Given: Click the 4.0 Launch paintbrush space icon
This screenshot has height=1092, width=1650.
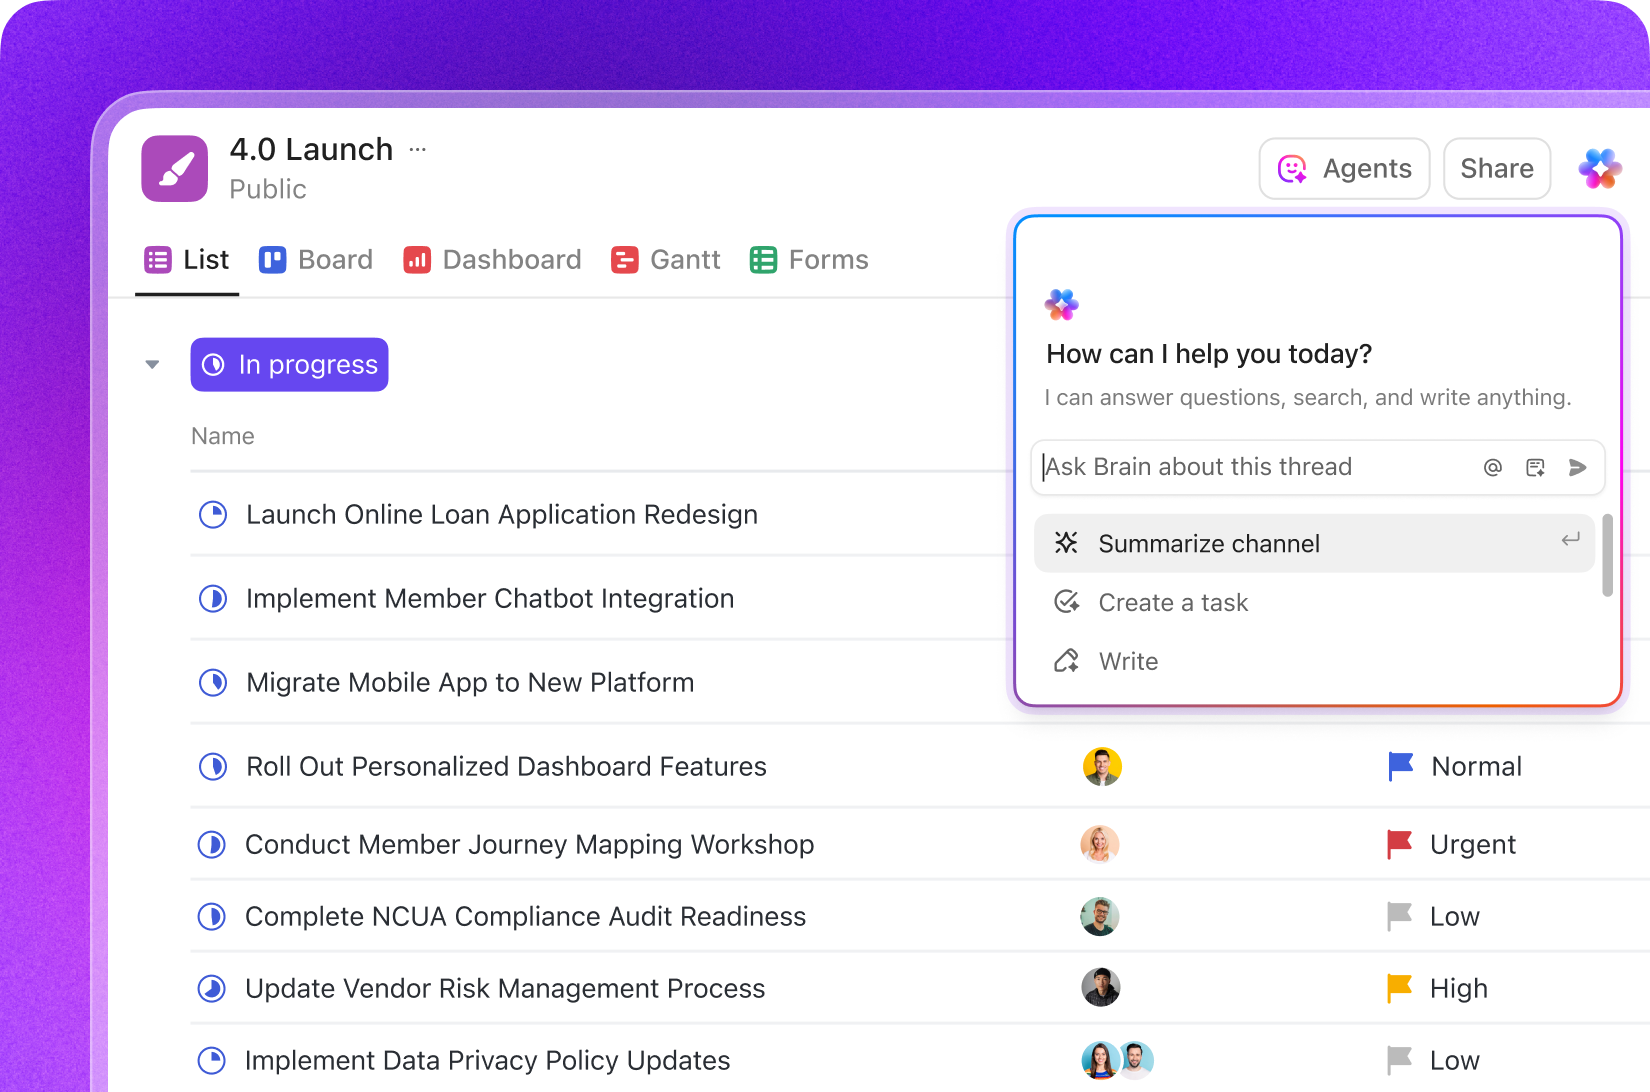Looking at the screenshot, I should (175, 169).
